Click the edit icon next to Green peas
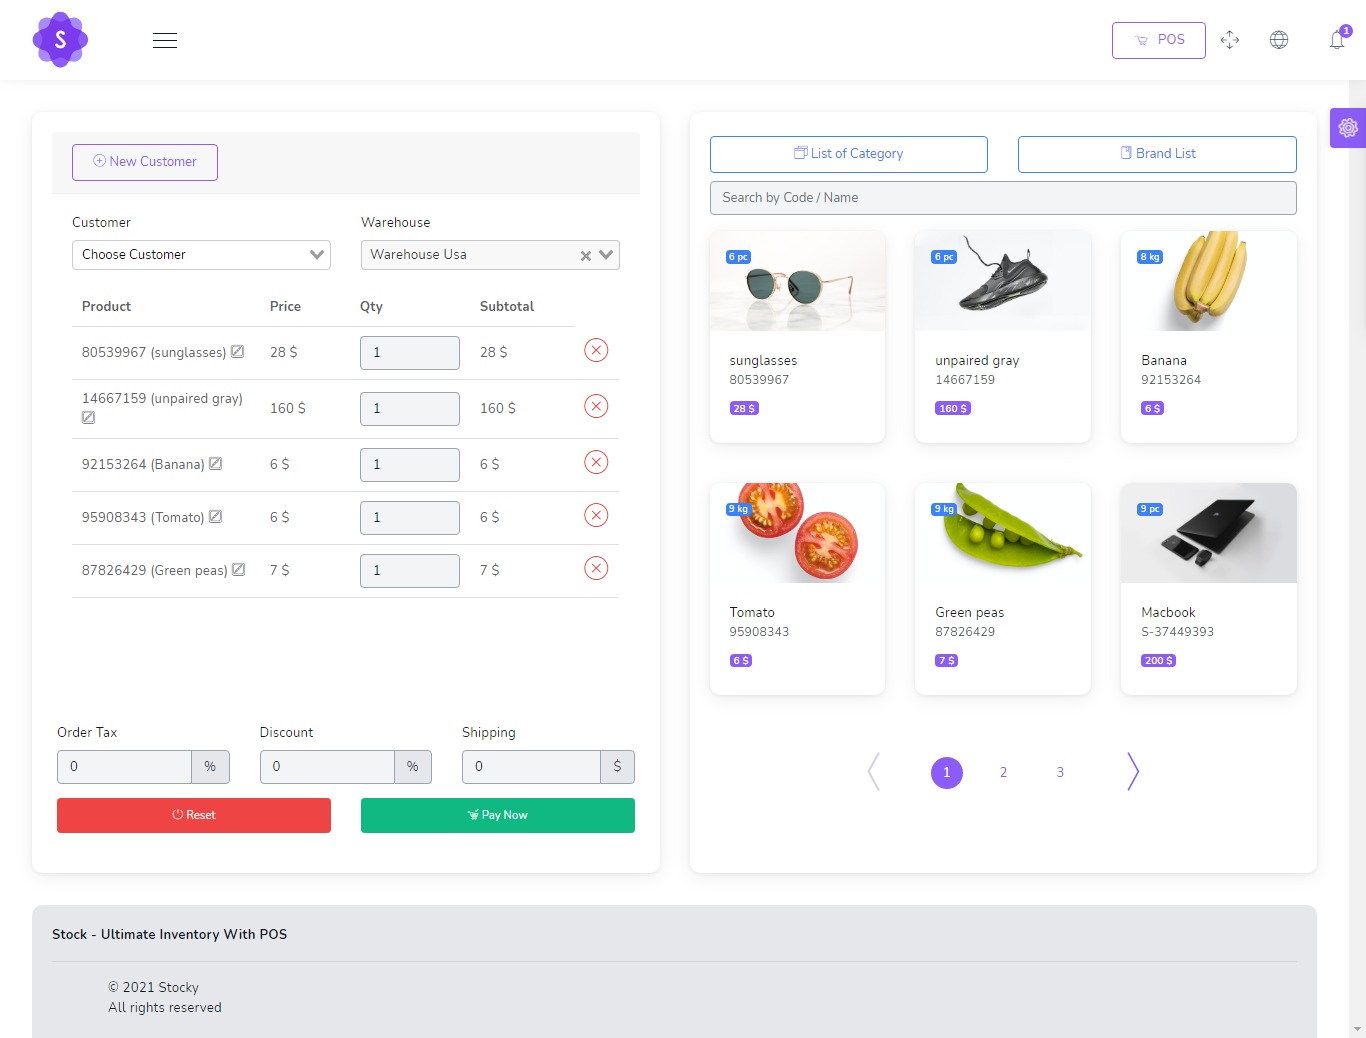This screenshot has height=1038, width=1366. (237, 568)
